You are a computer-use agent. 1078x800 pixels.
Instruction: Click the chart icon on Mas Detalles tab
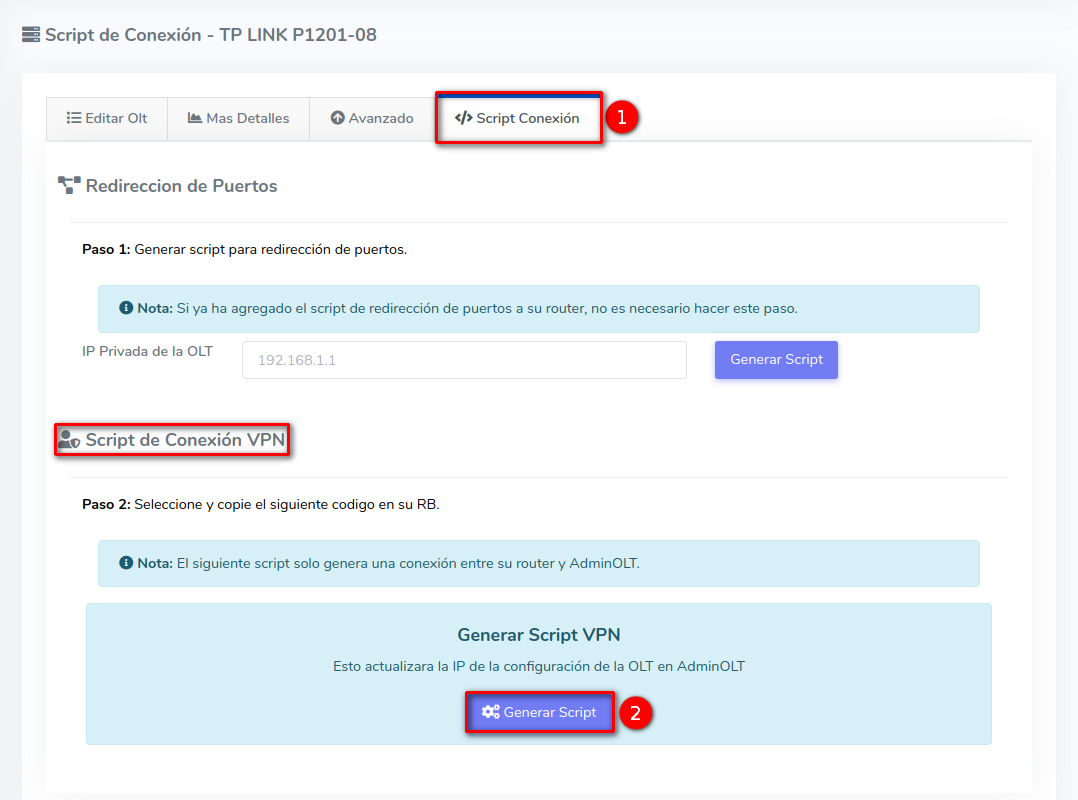pos(195,118)
